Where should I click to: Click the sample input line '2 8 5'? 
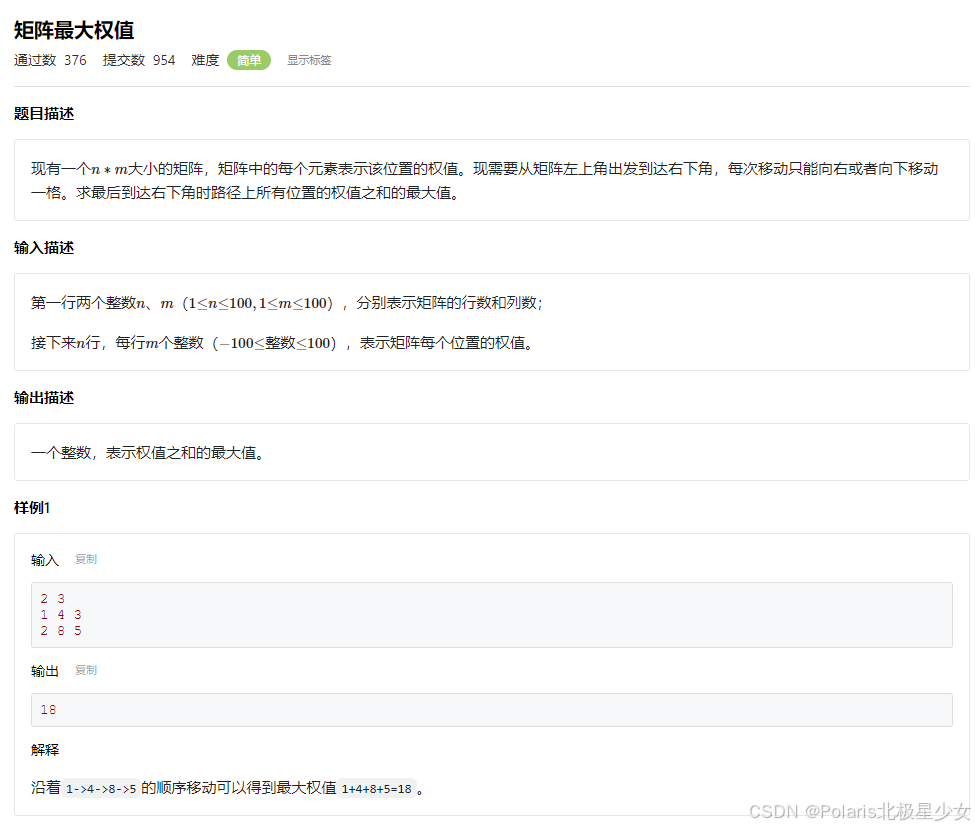click(x=61, y=631)
